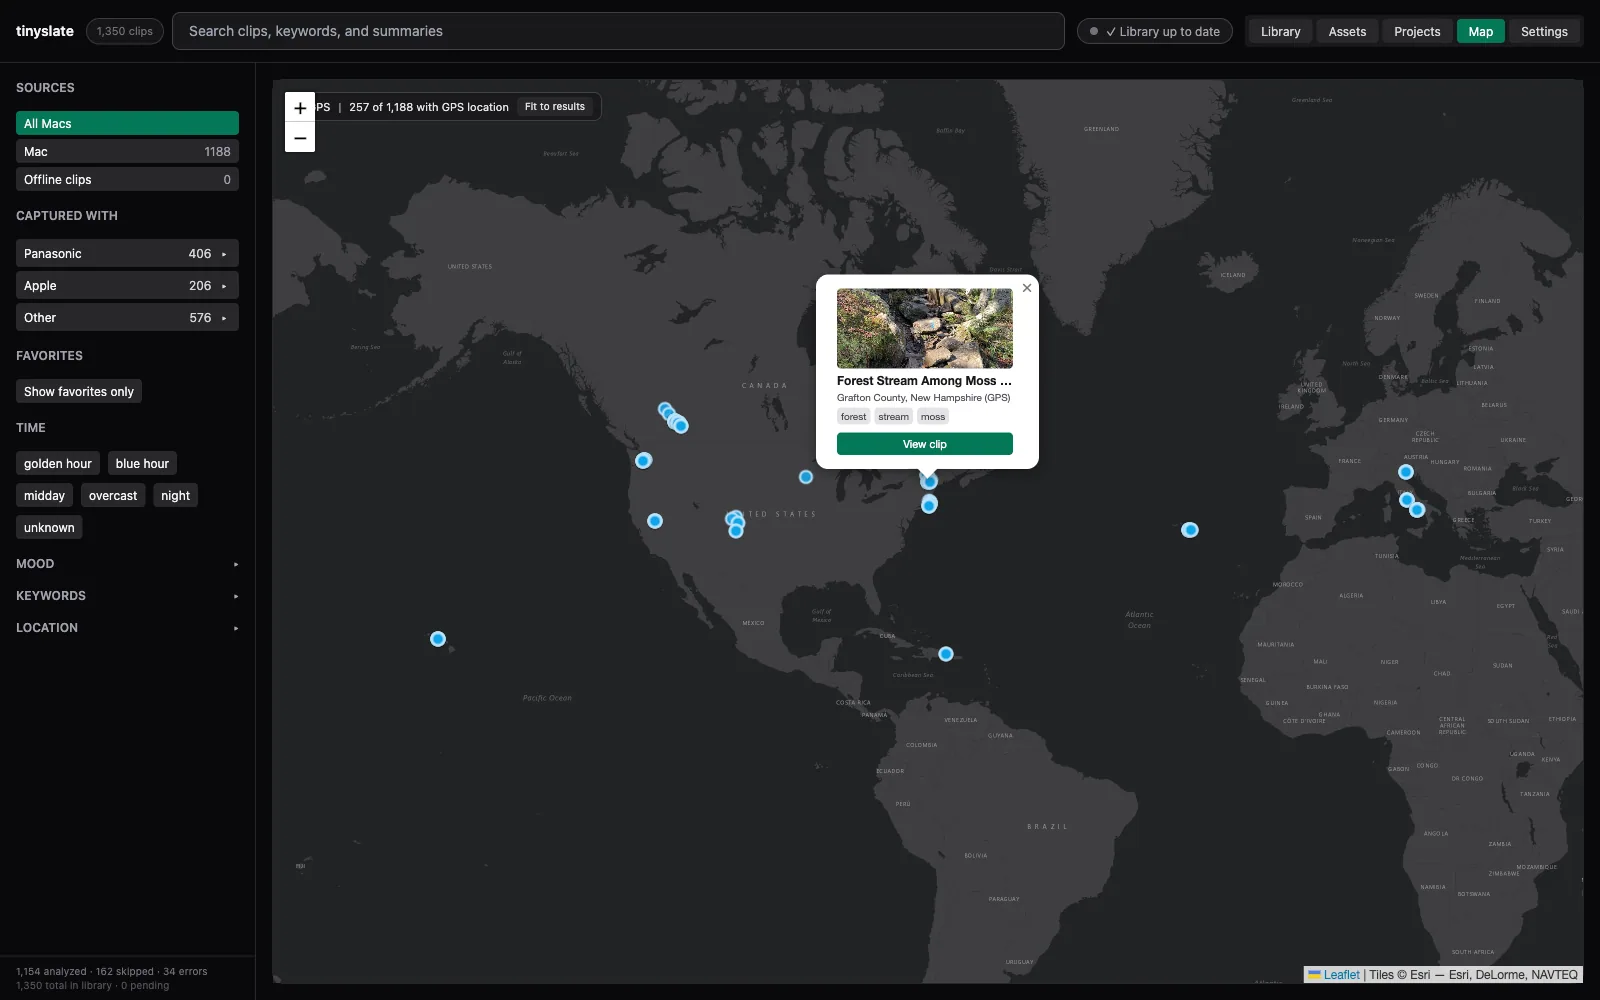Toggle golden hour time filter

click(58, 463)
